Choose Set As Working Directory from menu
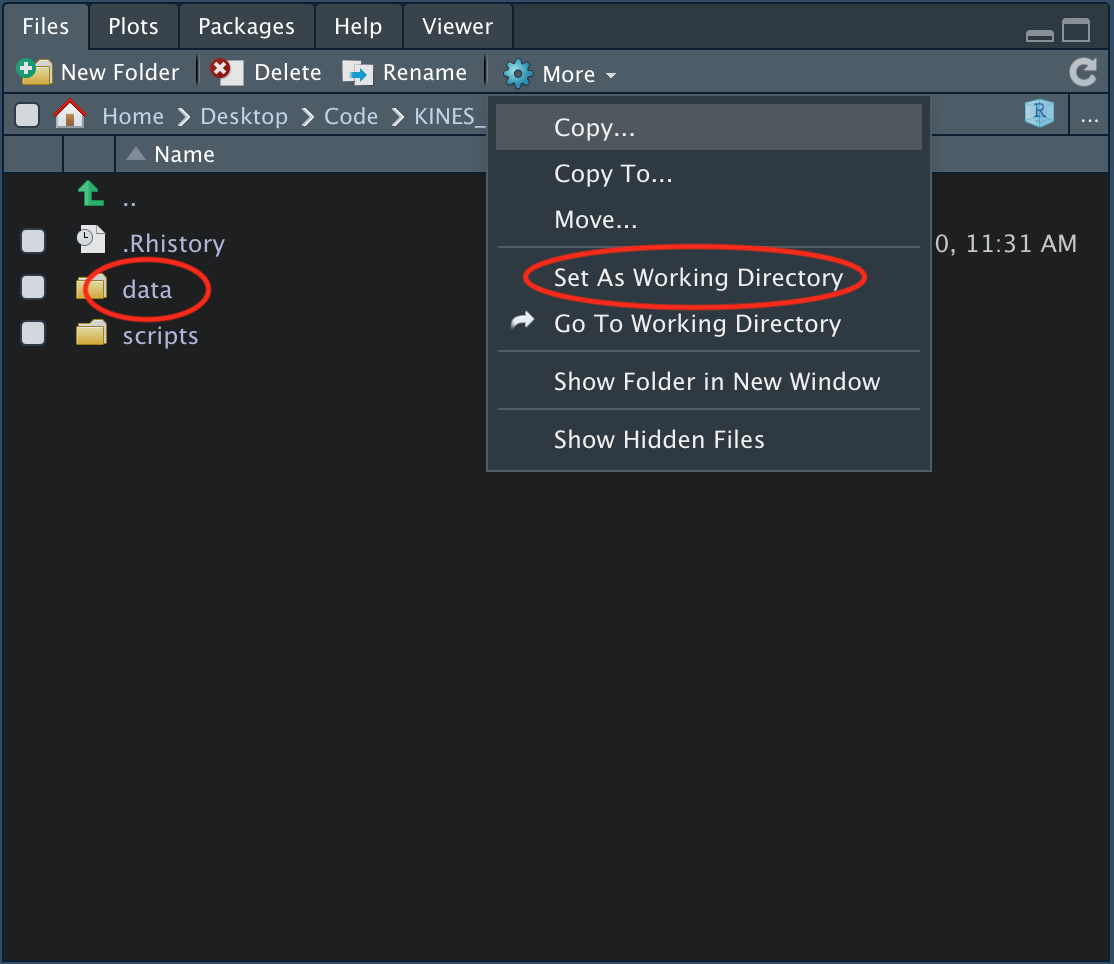The width and height of the screenshot is (1114, 964). click(x=696, y=278)
